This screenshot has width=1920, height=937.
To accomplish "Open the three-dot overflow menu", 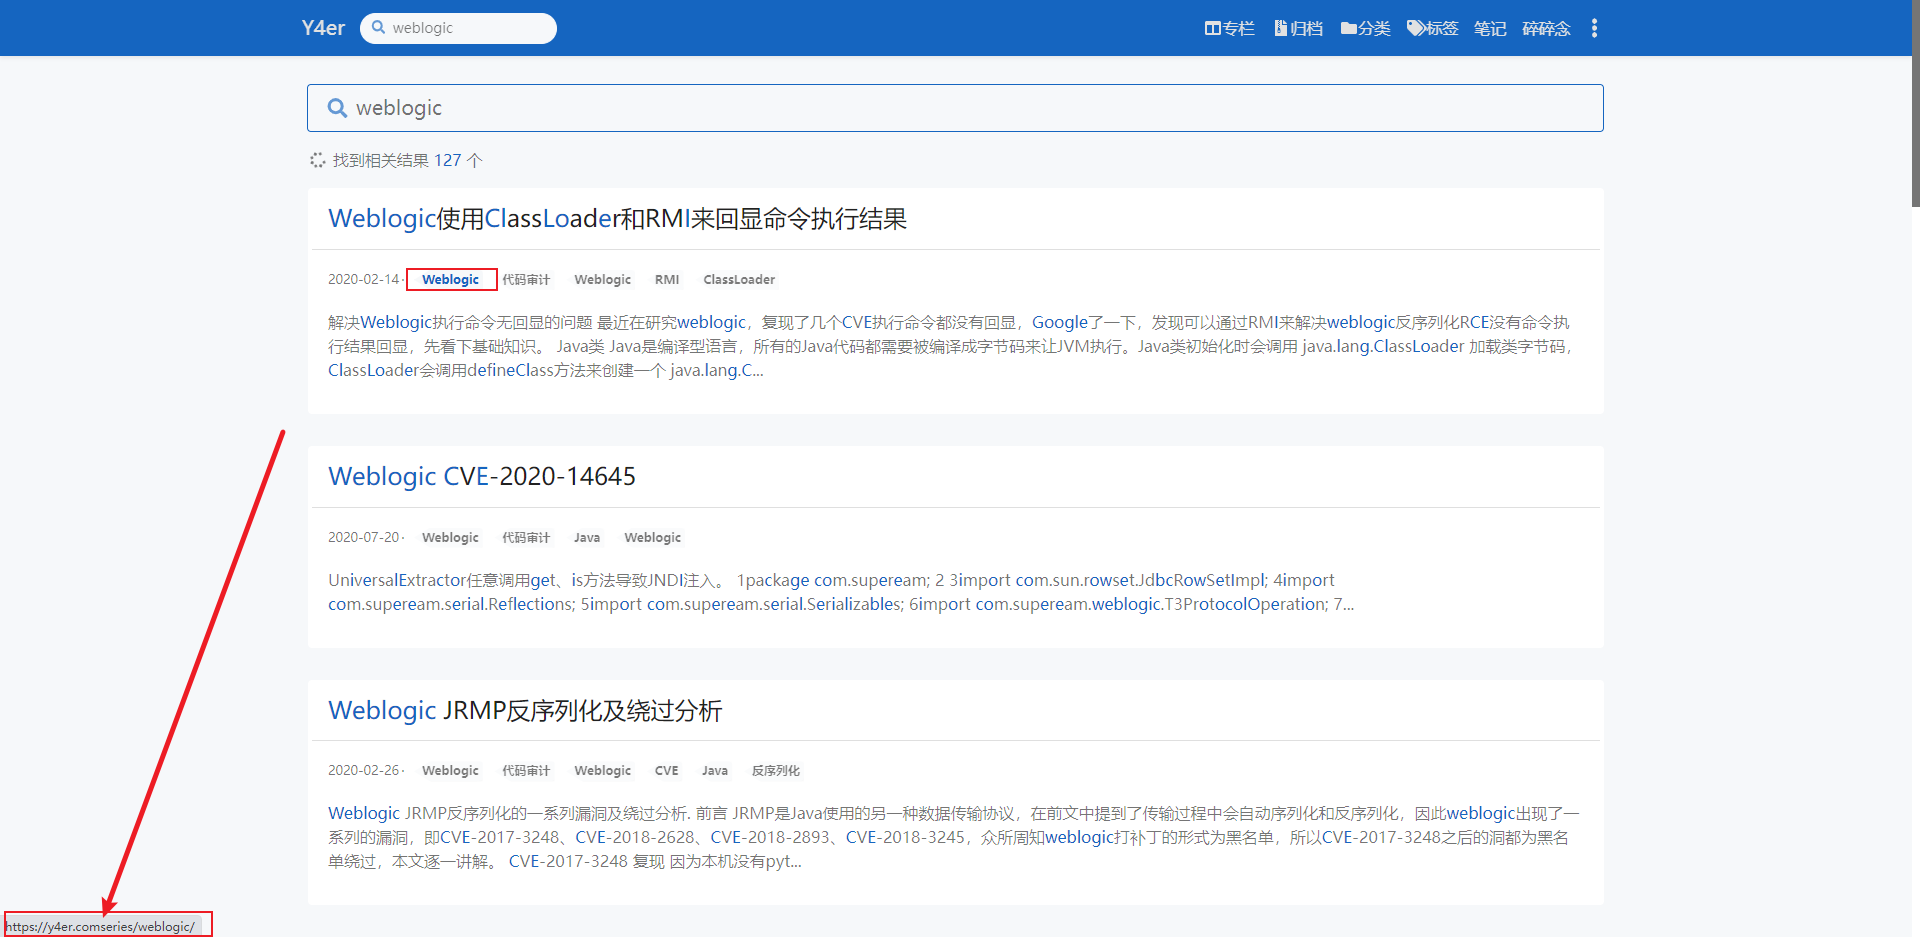I will click(1594, 28).
